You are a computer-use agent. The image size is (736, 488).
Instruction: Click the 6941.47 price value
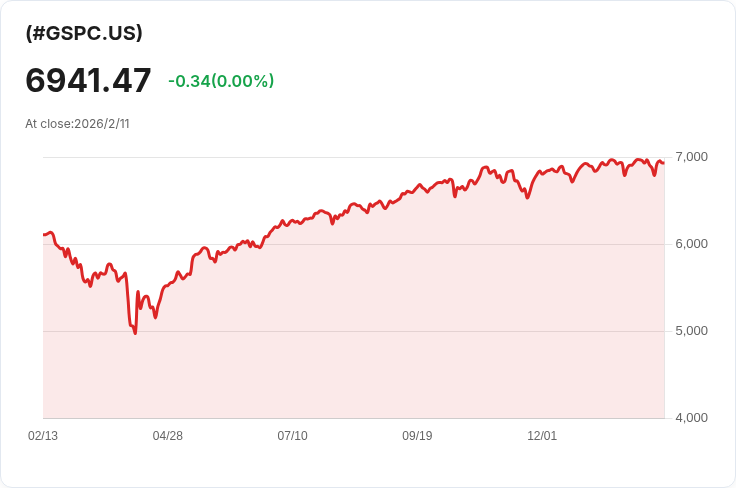click(88, 80)
